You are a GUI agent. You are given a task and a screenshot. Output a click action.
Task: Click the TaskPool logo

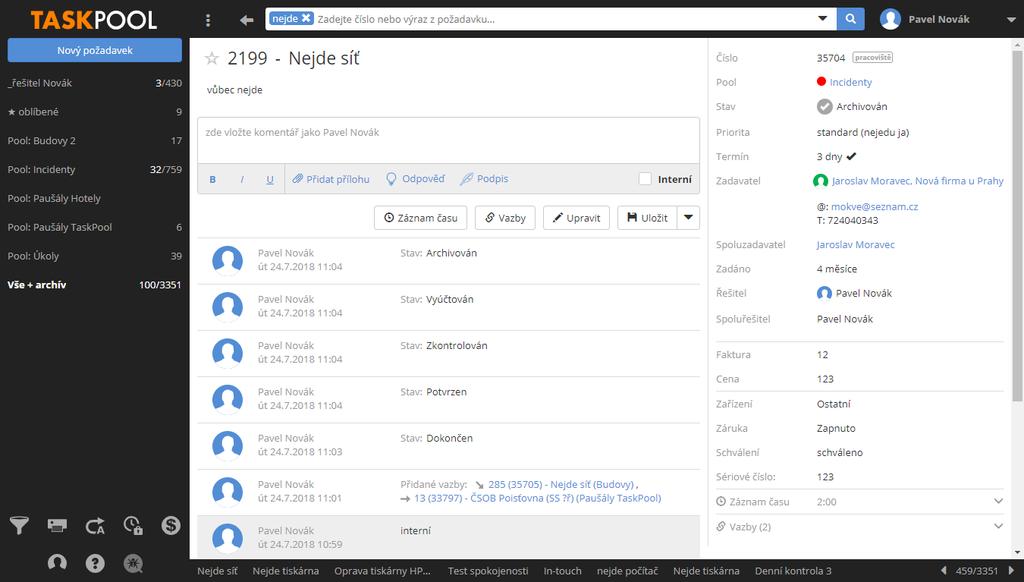point(93,20)
